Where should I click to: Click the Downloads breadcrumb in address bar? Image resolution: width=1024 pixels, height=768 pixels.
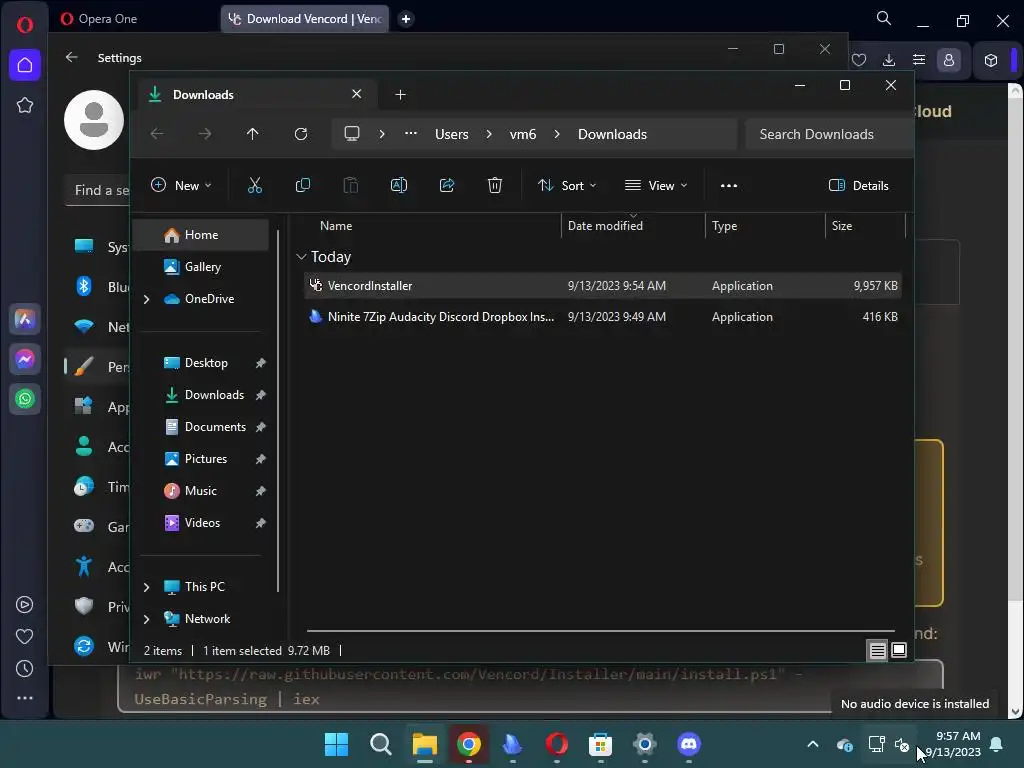pos(613,135)
